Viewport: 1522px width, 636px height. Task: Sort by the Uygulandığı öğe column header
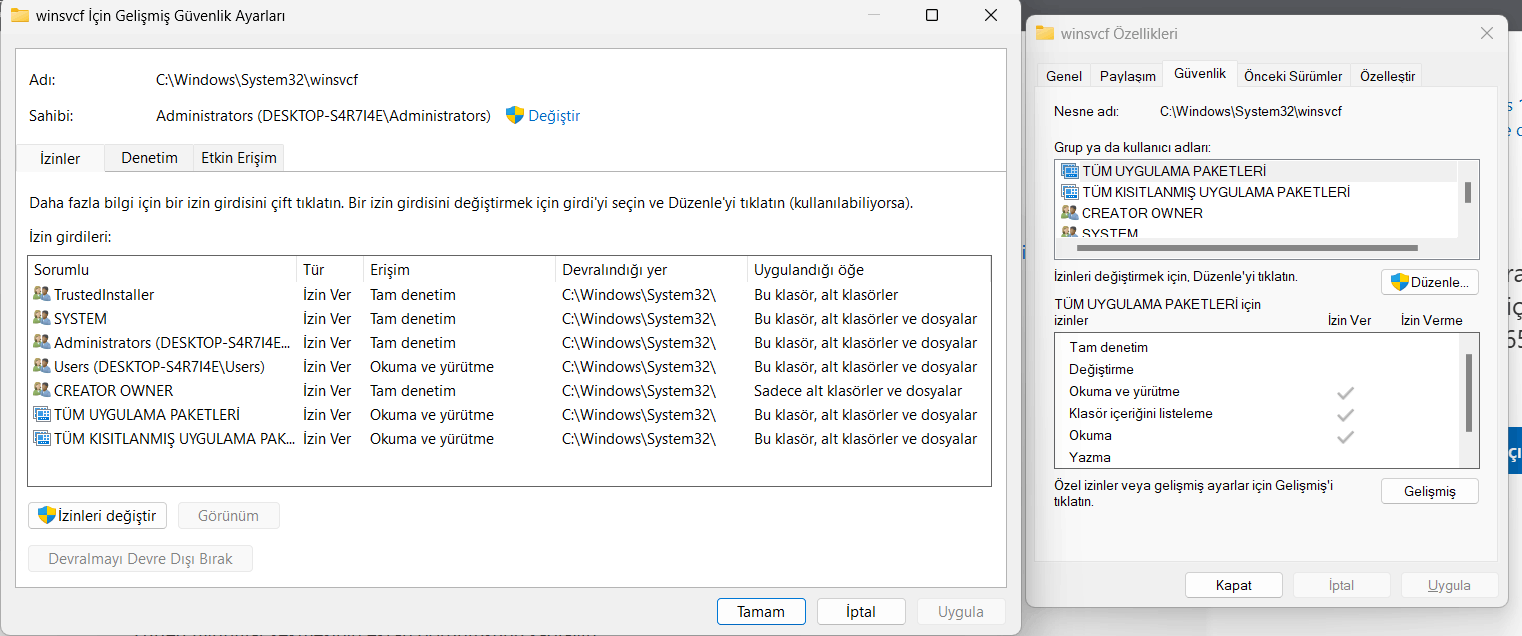(x=868, y=270)
